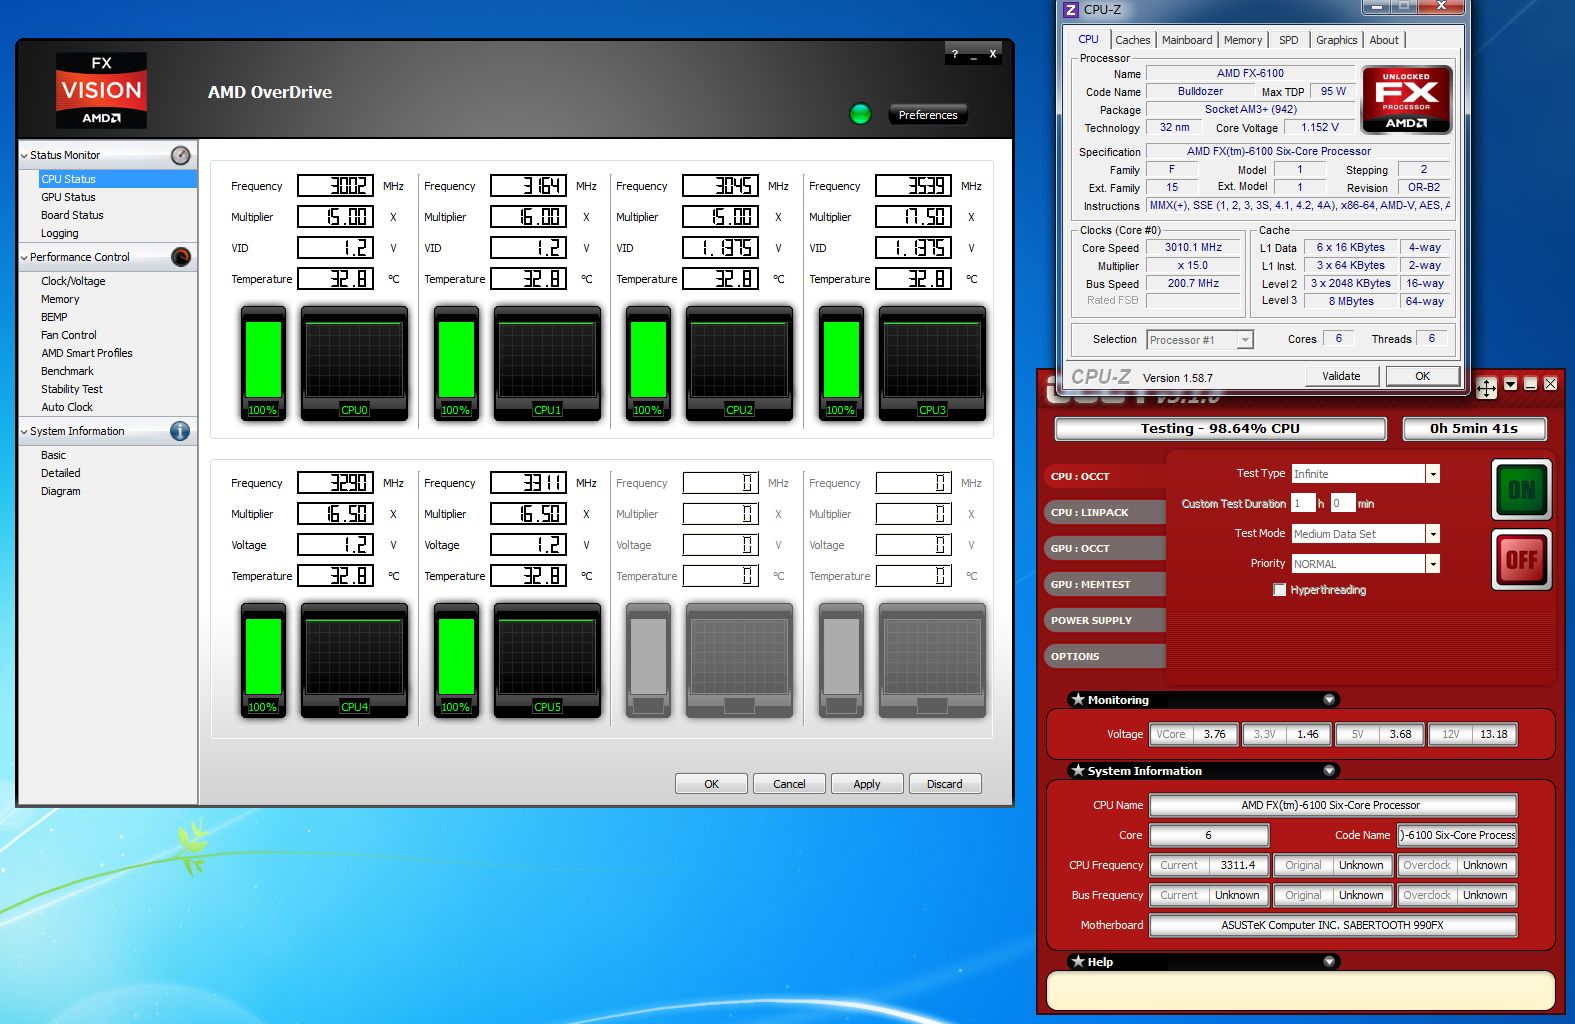Open the SPD tab in CPU-Z
The image size is (1575, 1024).
click(1289, 40)
